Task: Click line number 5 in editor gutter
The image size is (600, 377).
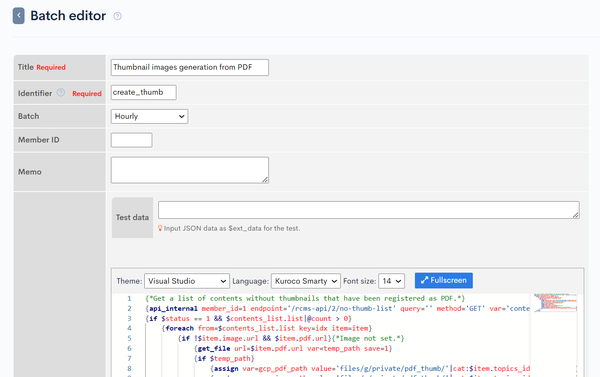Action: [x=129, y=338]
